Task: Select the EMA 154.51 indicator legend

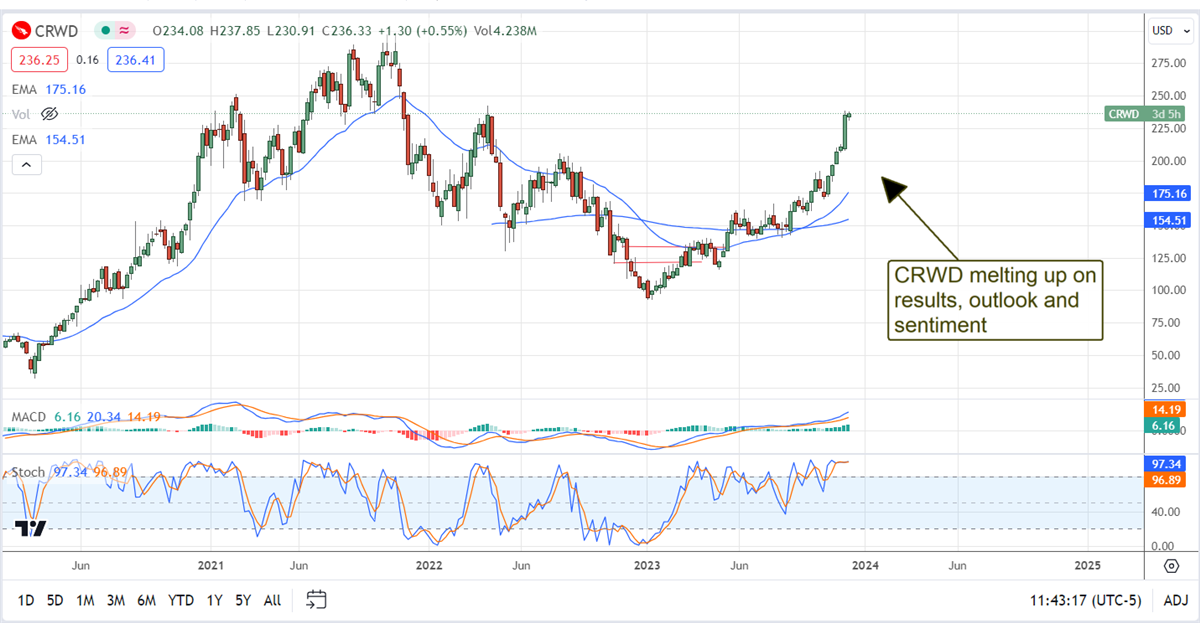Action: [x=49, y=140]
